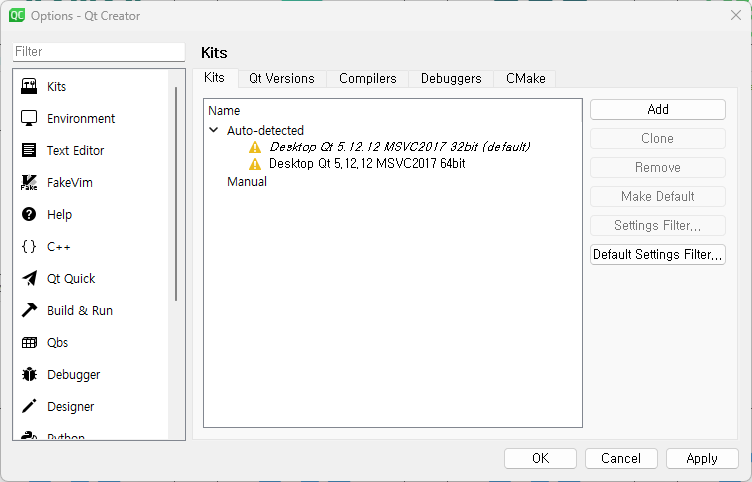Click the Make Default button

[658, 196]
